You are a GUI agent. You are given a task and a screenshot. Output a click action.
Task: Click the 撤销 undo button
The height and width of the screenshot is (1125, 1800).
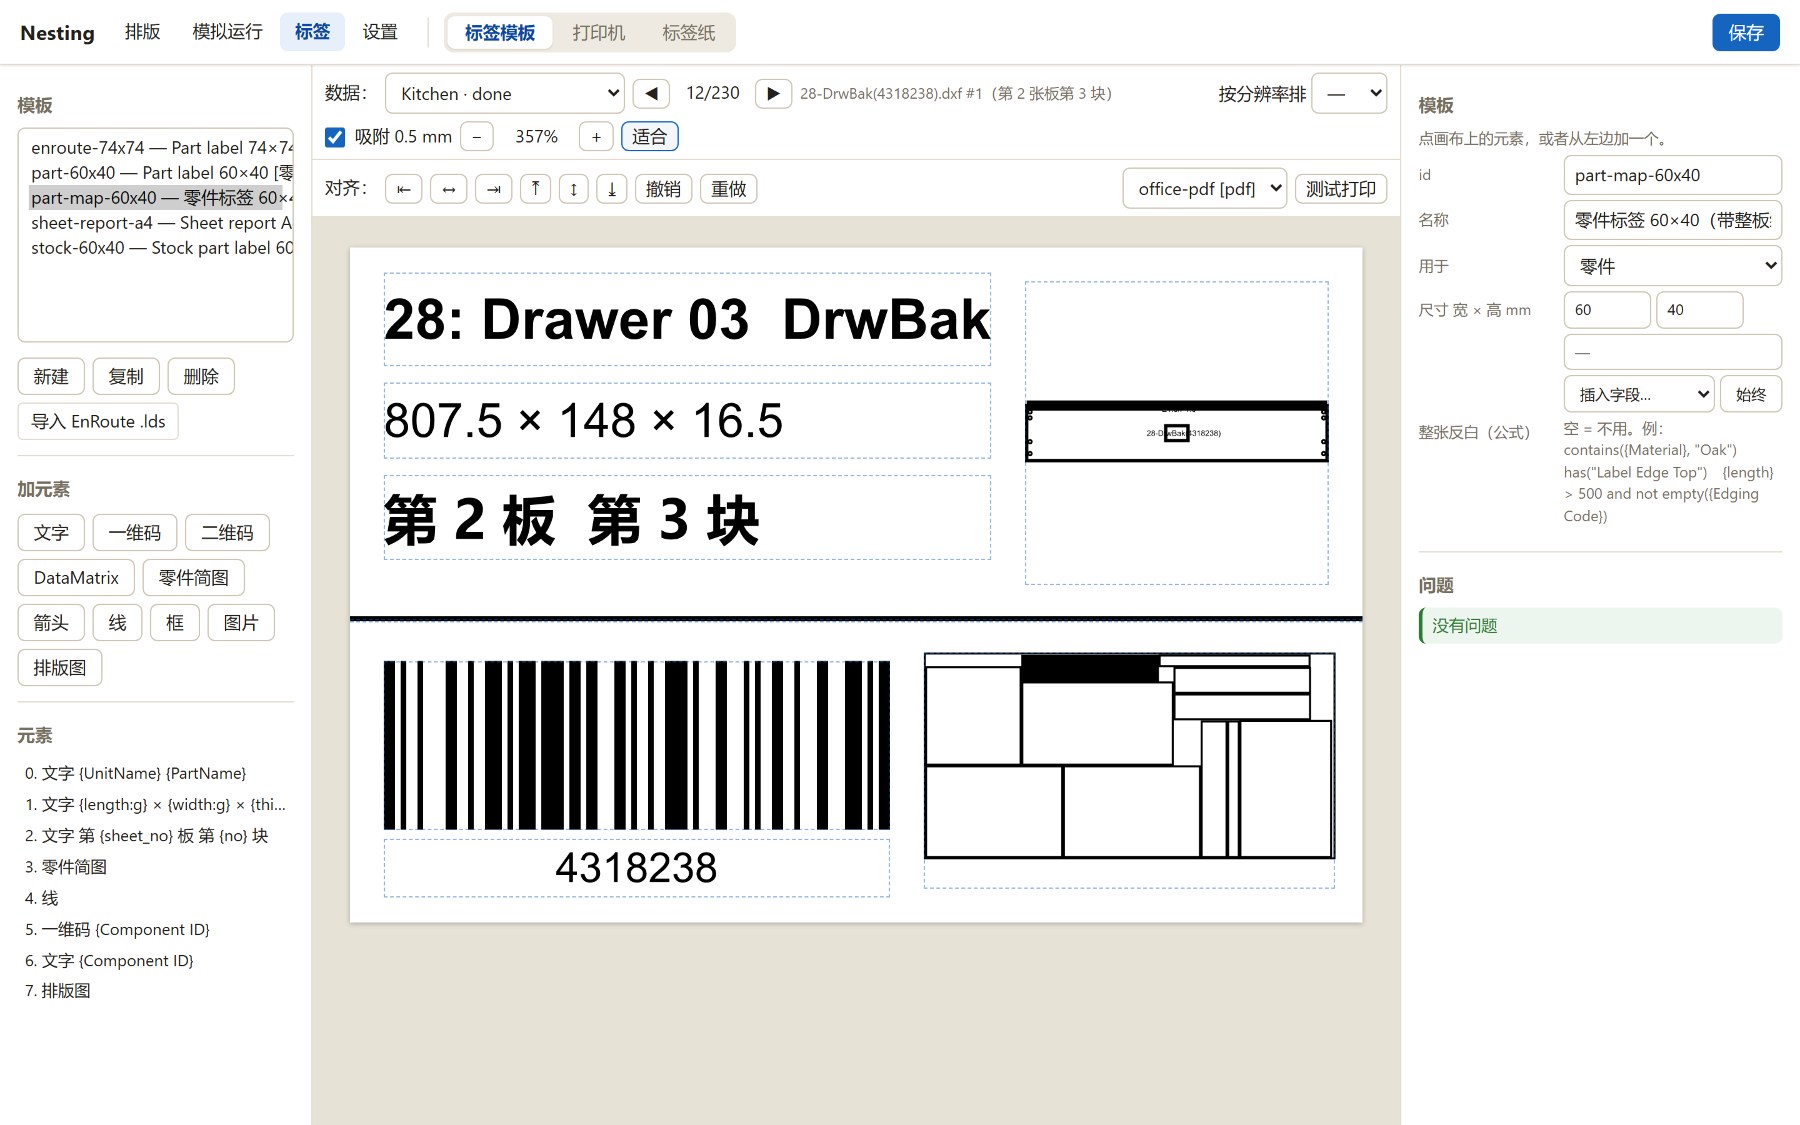point(664,189)
